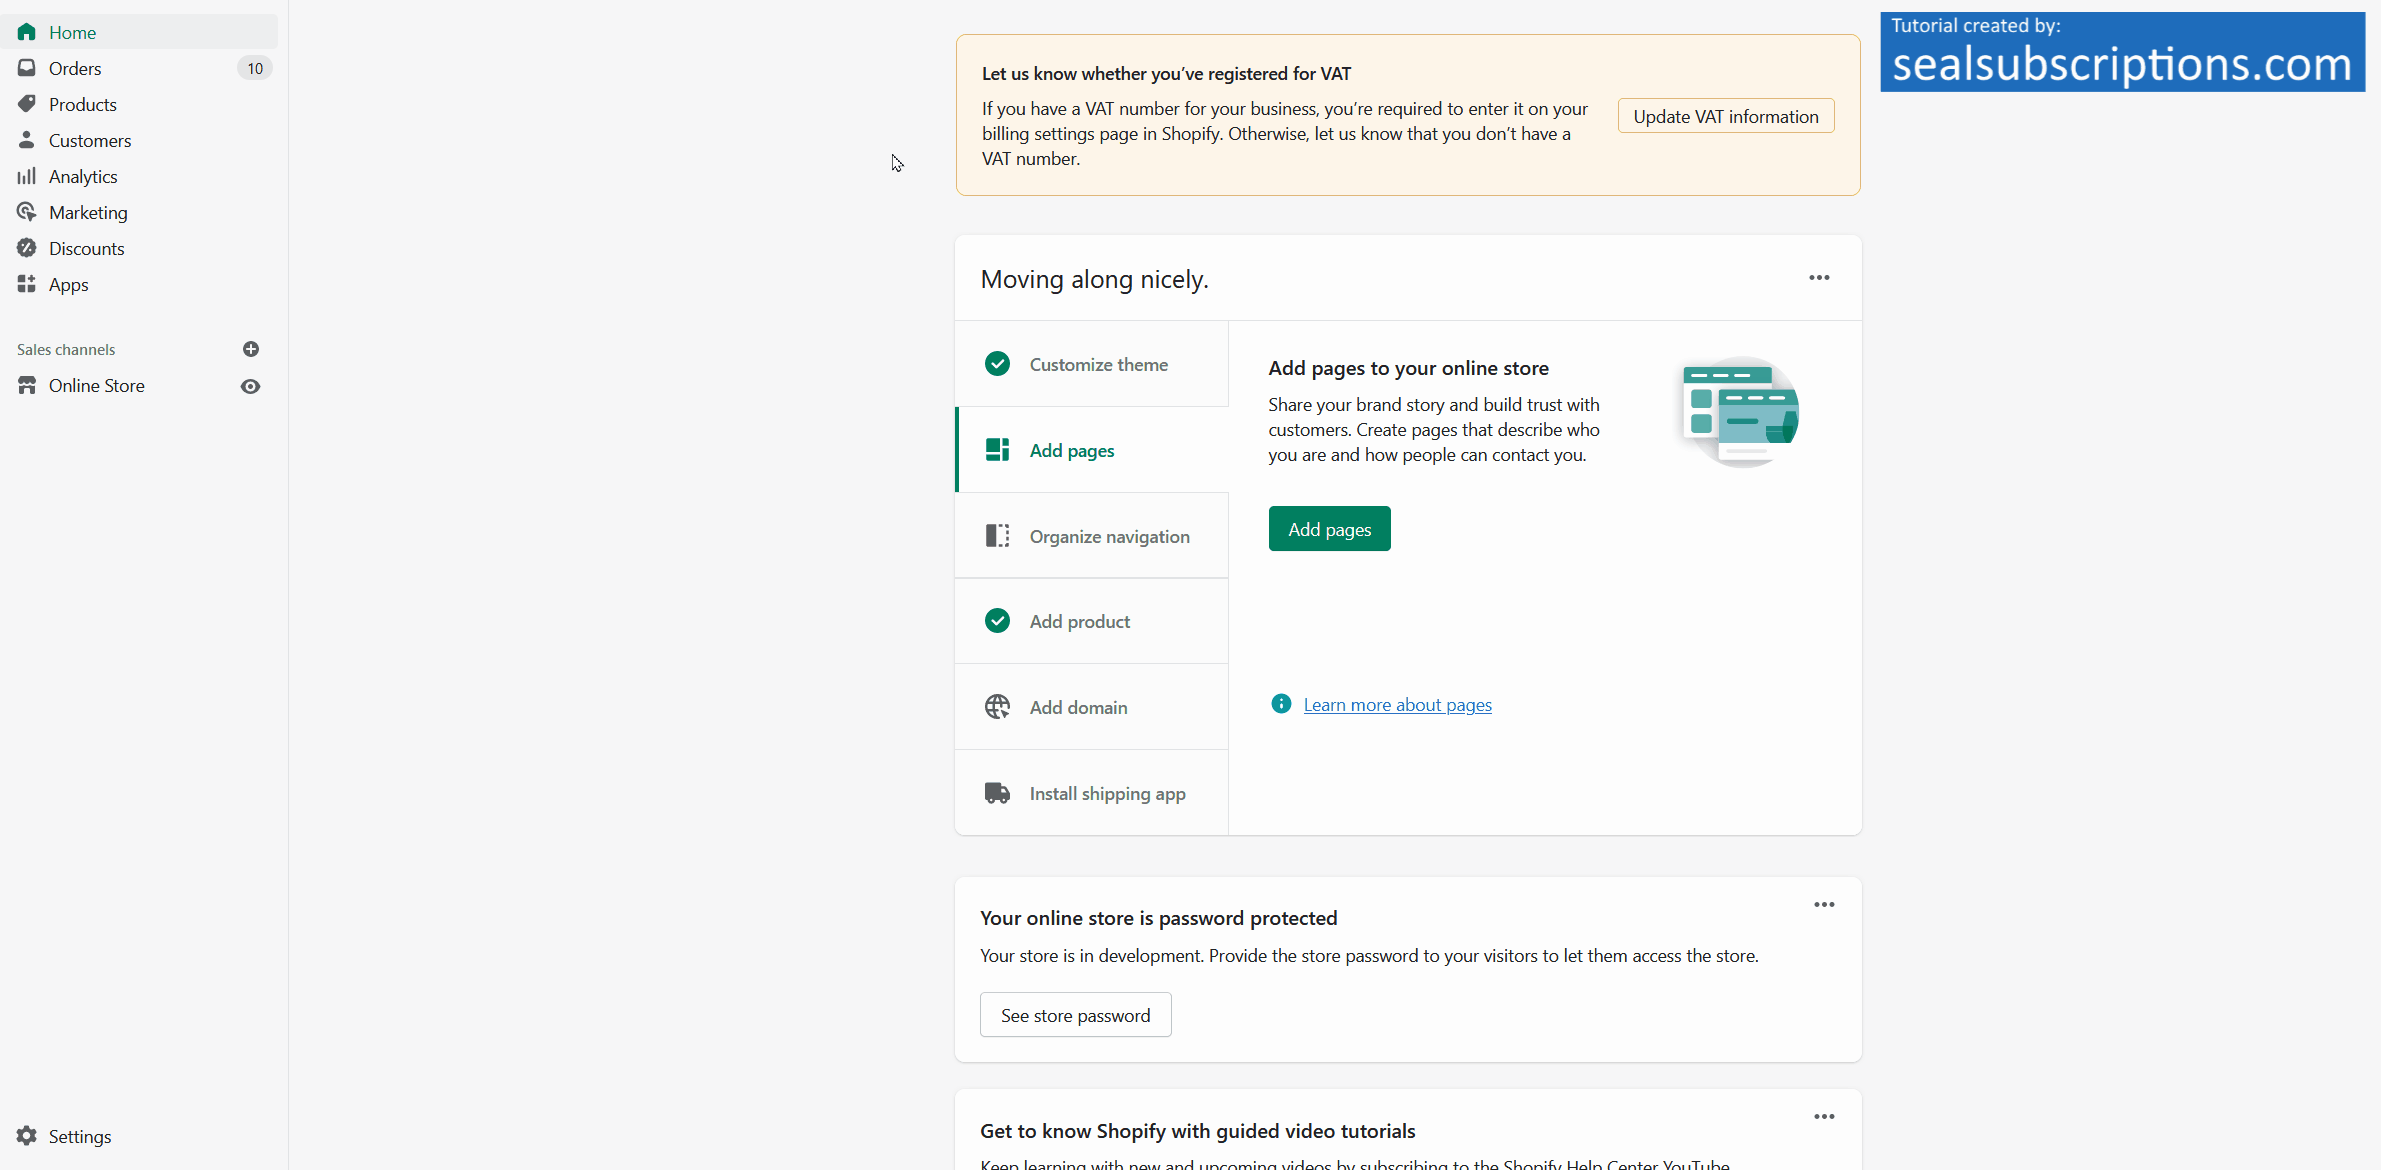Select Online Store sales channel
Screen dimensions: 2381x1170
[96, 384]
